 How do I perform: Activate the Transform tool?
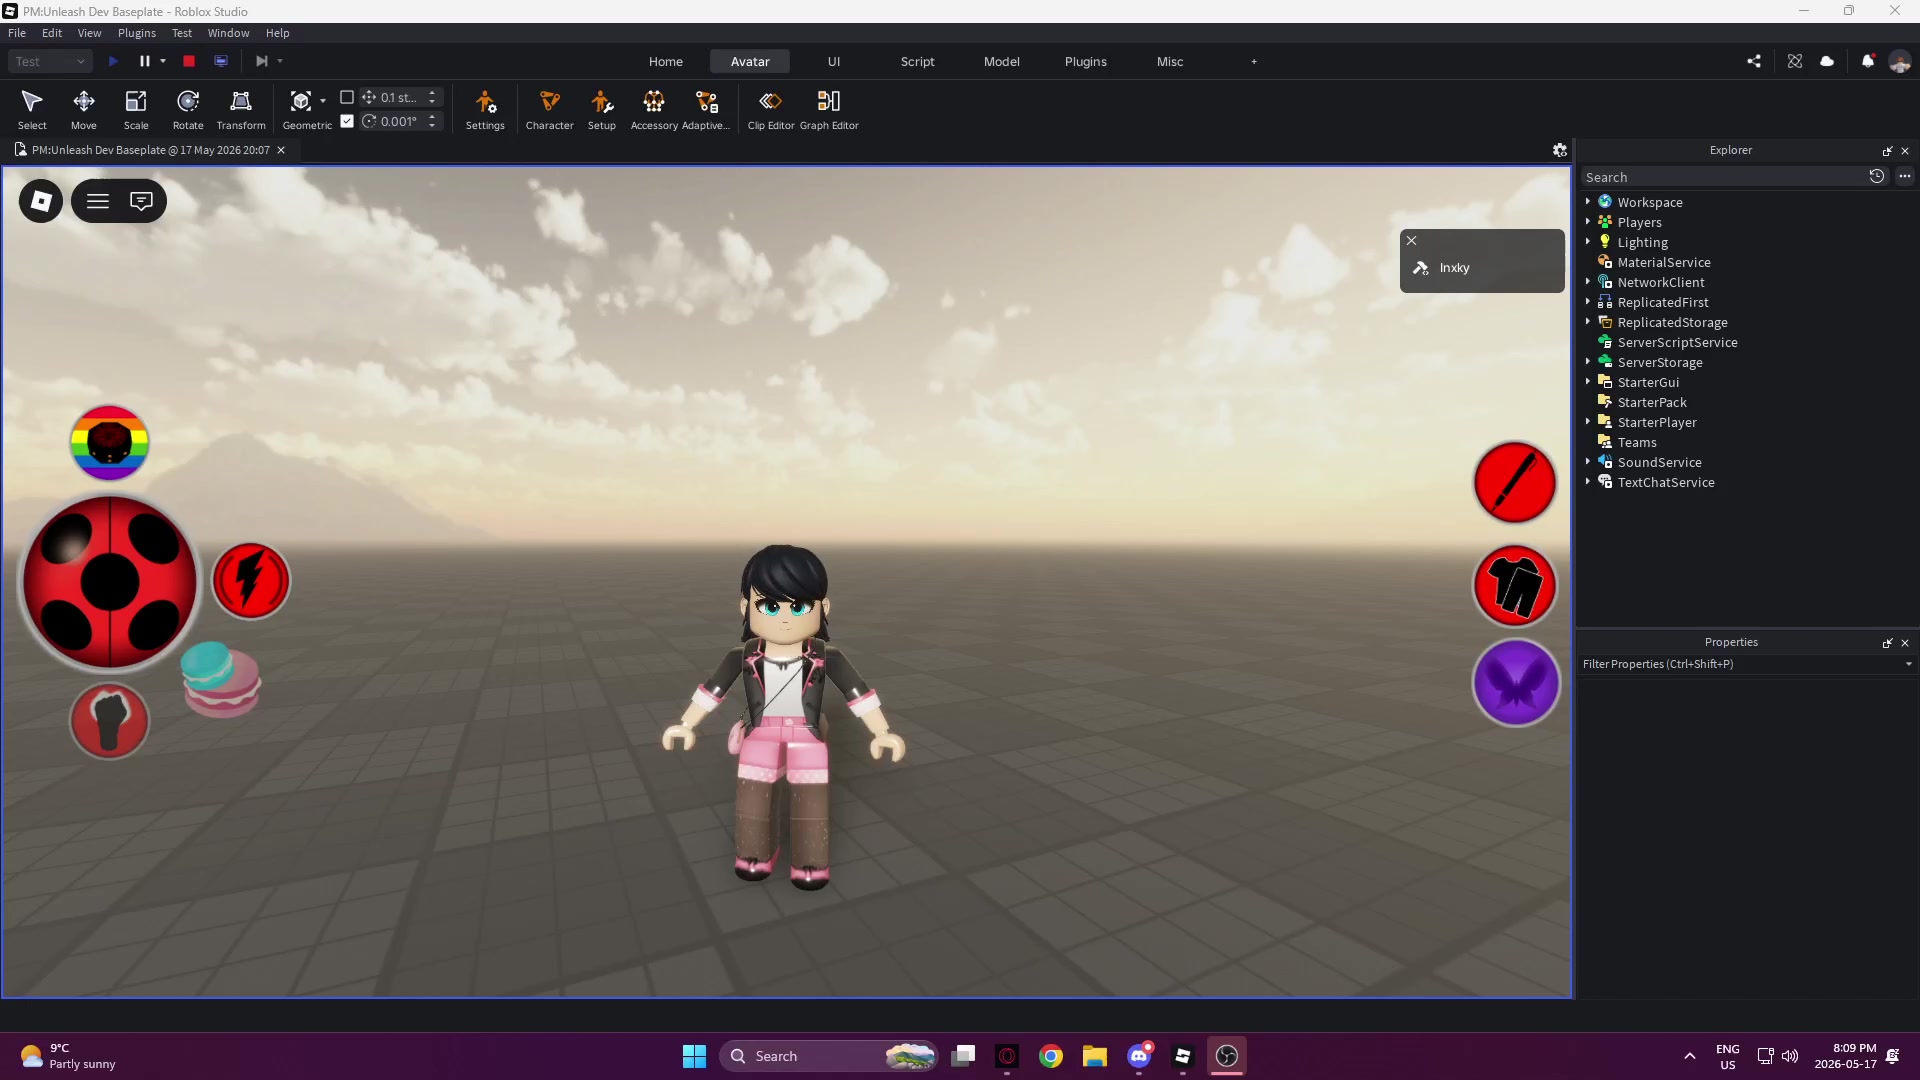[241, 110]
